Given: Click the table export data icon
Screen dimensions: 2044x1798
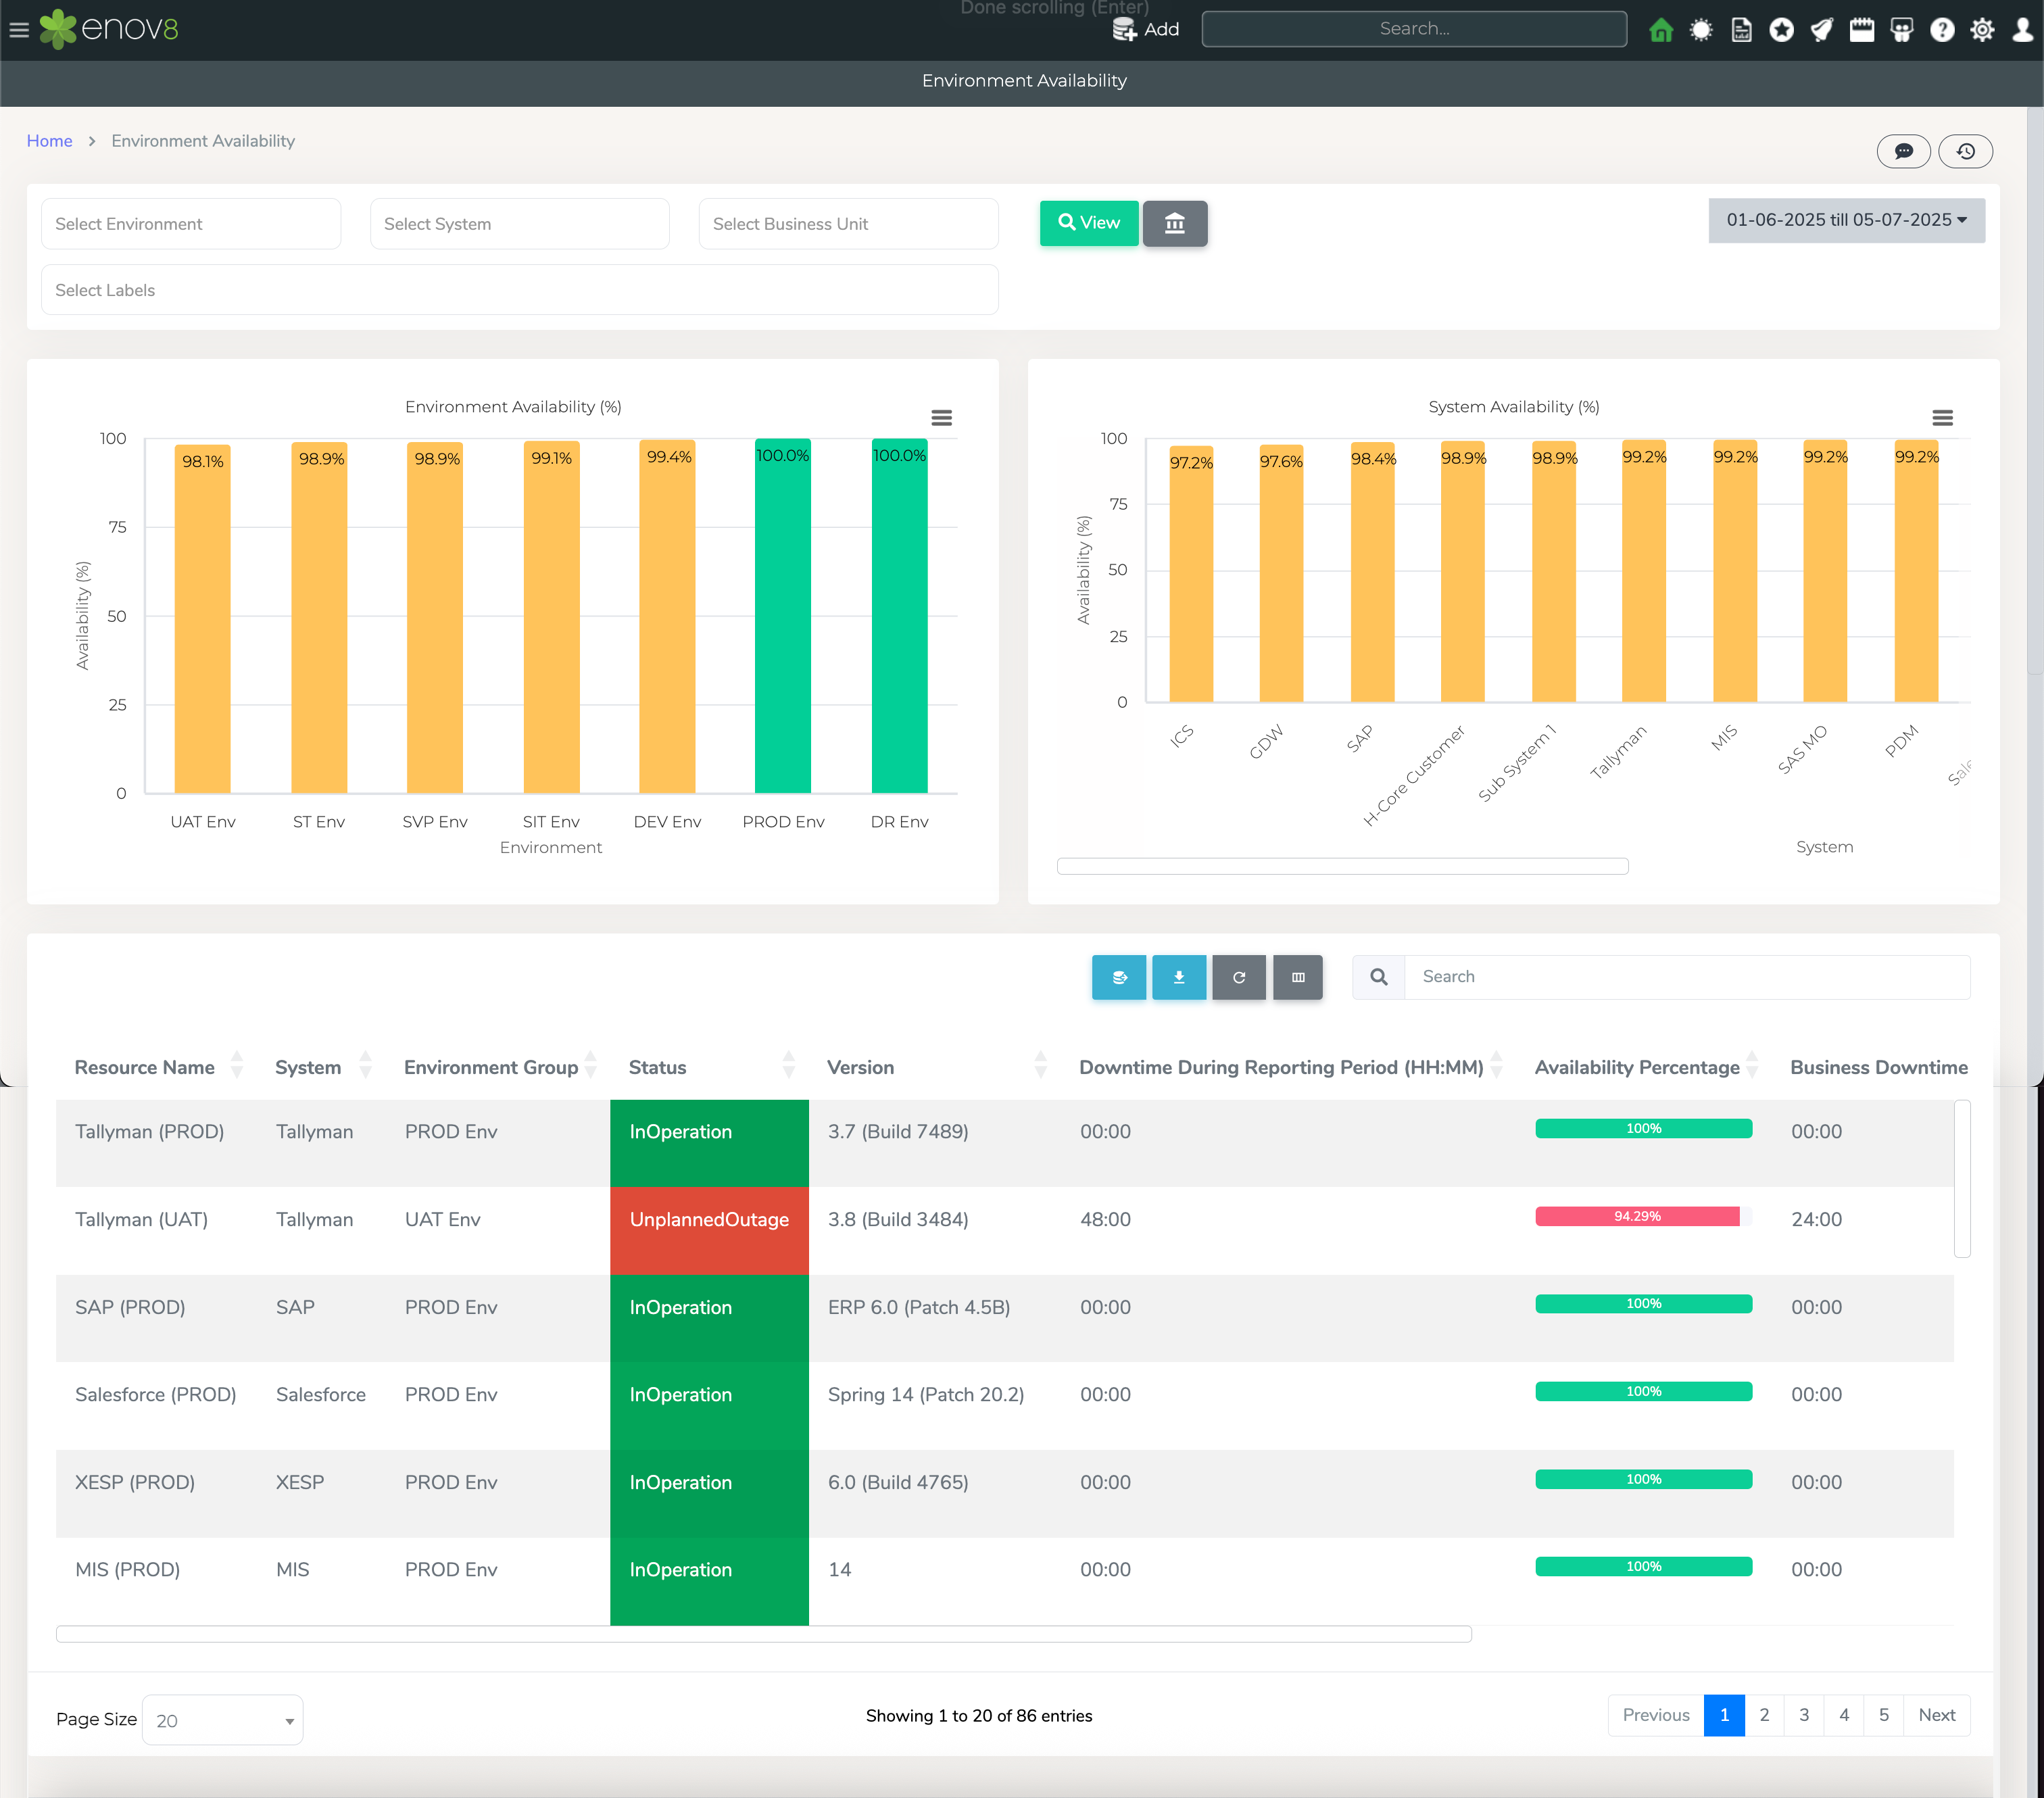Looking at the screenshot, I should [1119, 977].
